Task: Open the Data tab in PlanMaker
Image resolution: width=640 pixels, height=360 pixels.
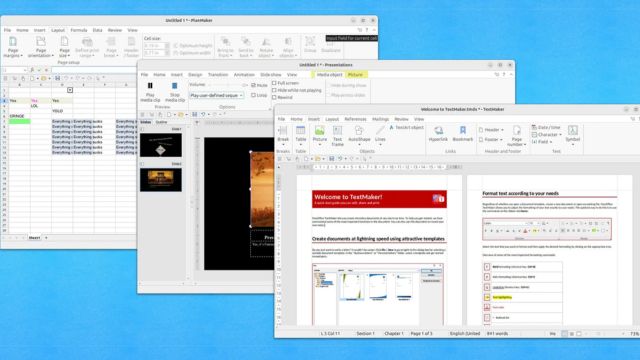Action: 98,30
